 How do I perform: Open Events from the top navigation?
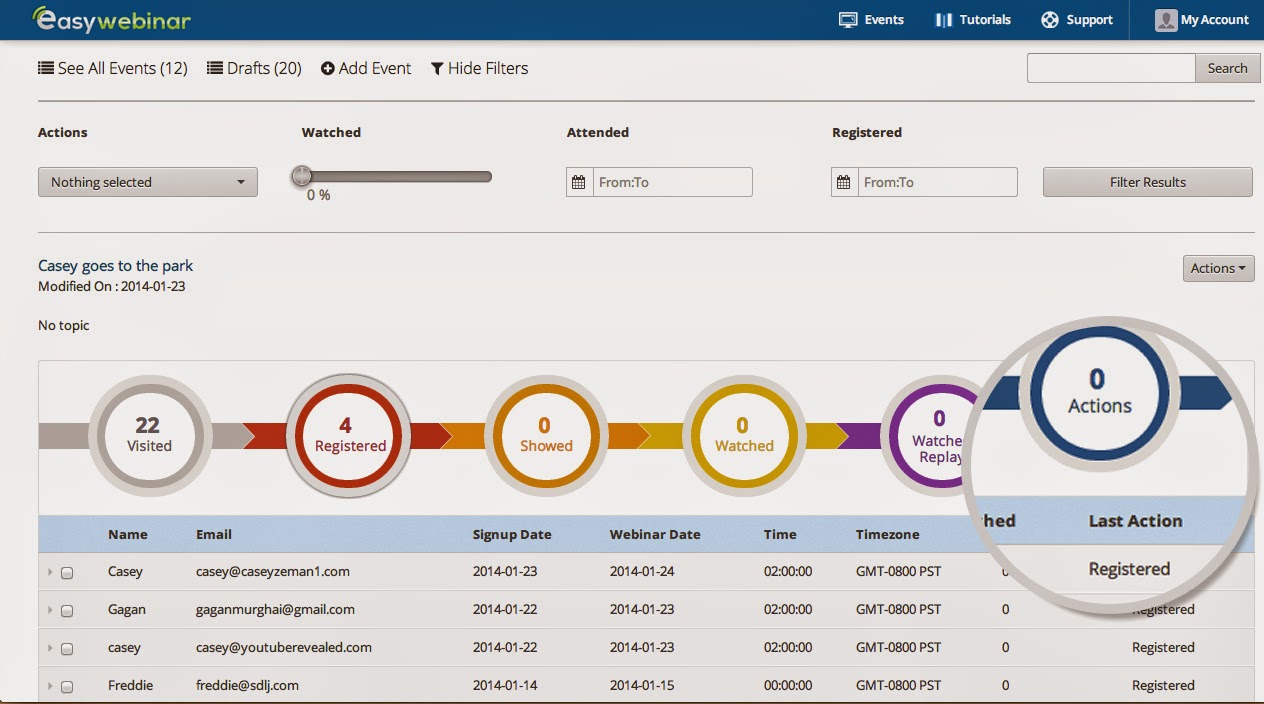click(871, 19)
